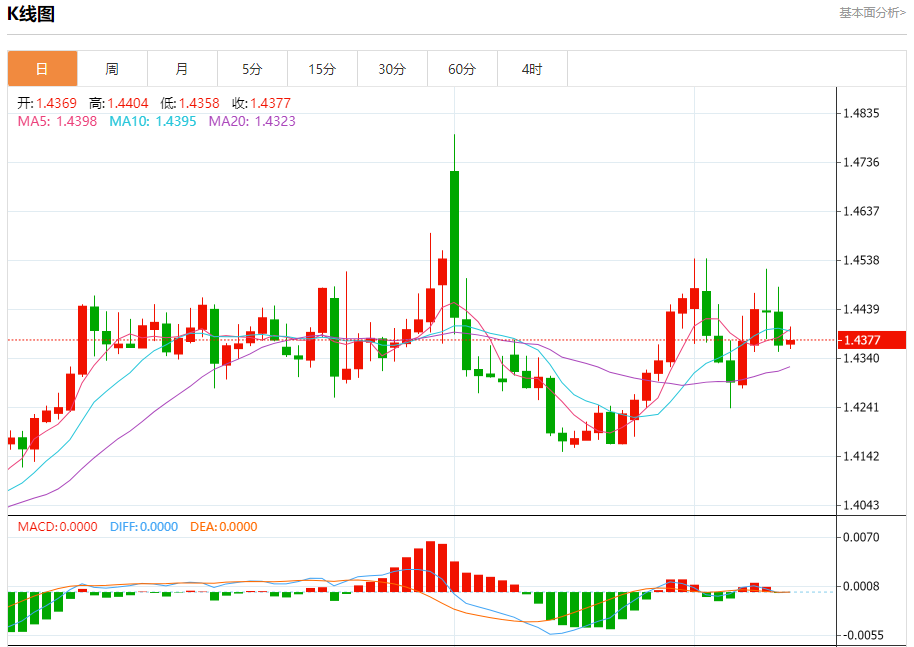
Task: Click the 1.4142 price axis label
Action: pos(861,456)
